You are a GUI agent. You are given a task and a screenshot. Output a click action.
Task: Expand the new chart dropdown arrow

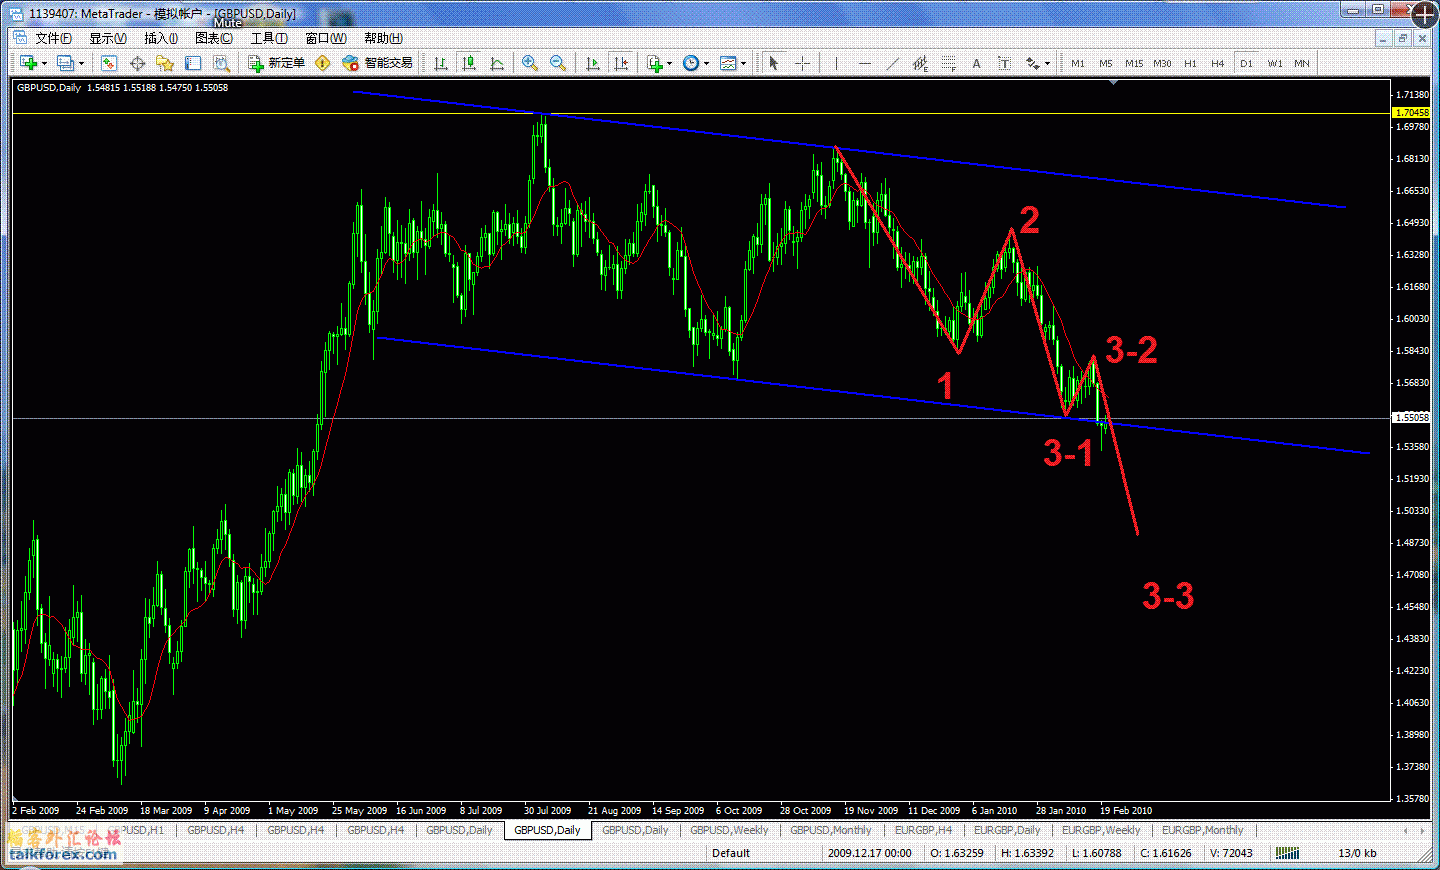(x=45, y=63)
